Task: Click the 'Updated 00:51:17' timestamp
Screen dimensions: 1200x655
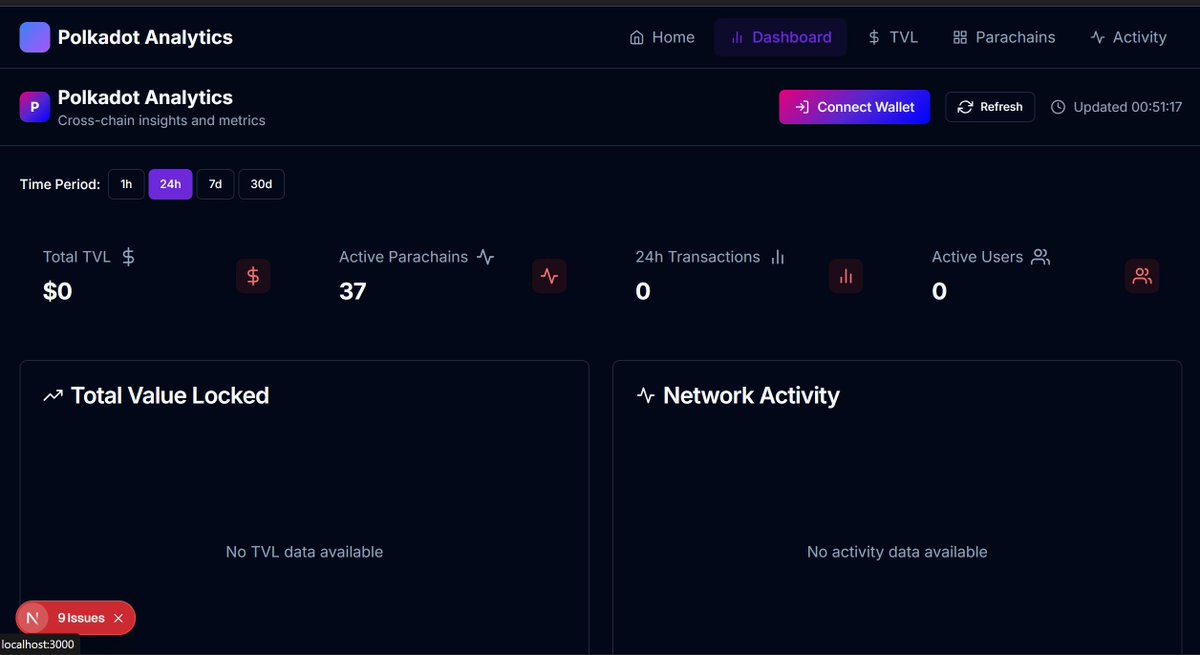Action: coord(1128,107)
